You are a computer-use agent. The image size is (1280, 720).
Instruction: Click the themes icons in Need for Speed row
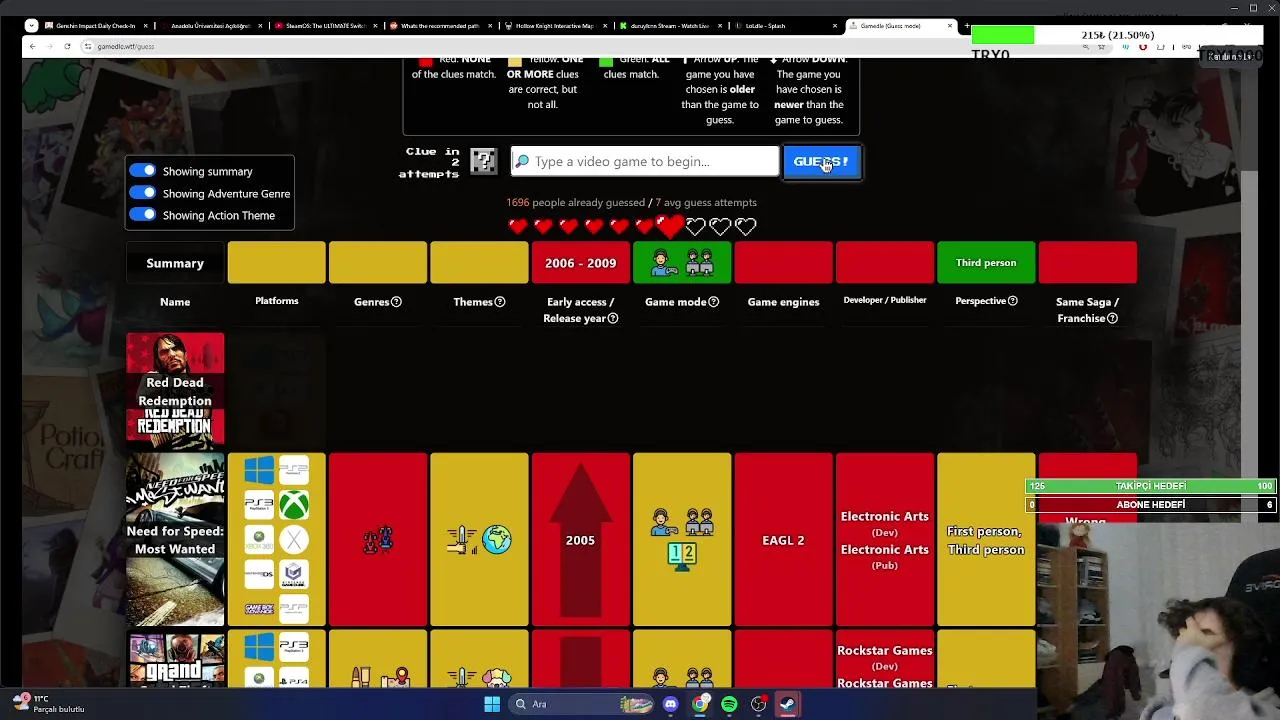(x=479, y=540)
